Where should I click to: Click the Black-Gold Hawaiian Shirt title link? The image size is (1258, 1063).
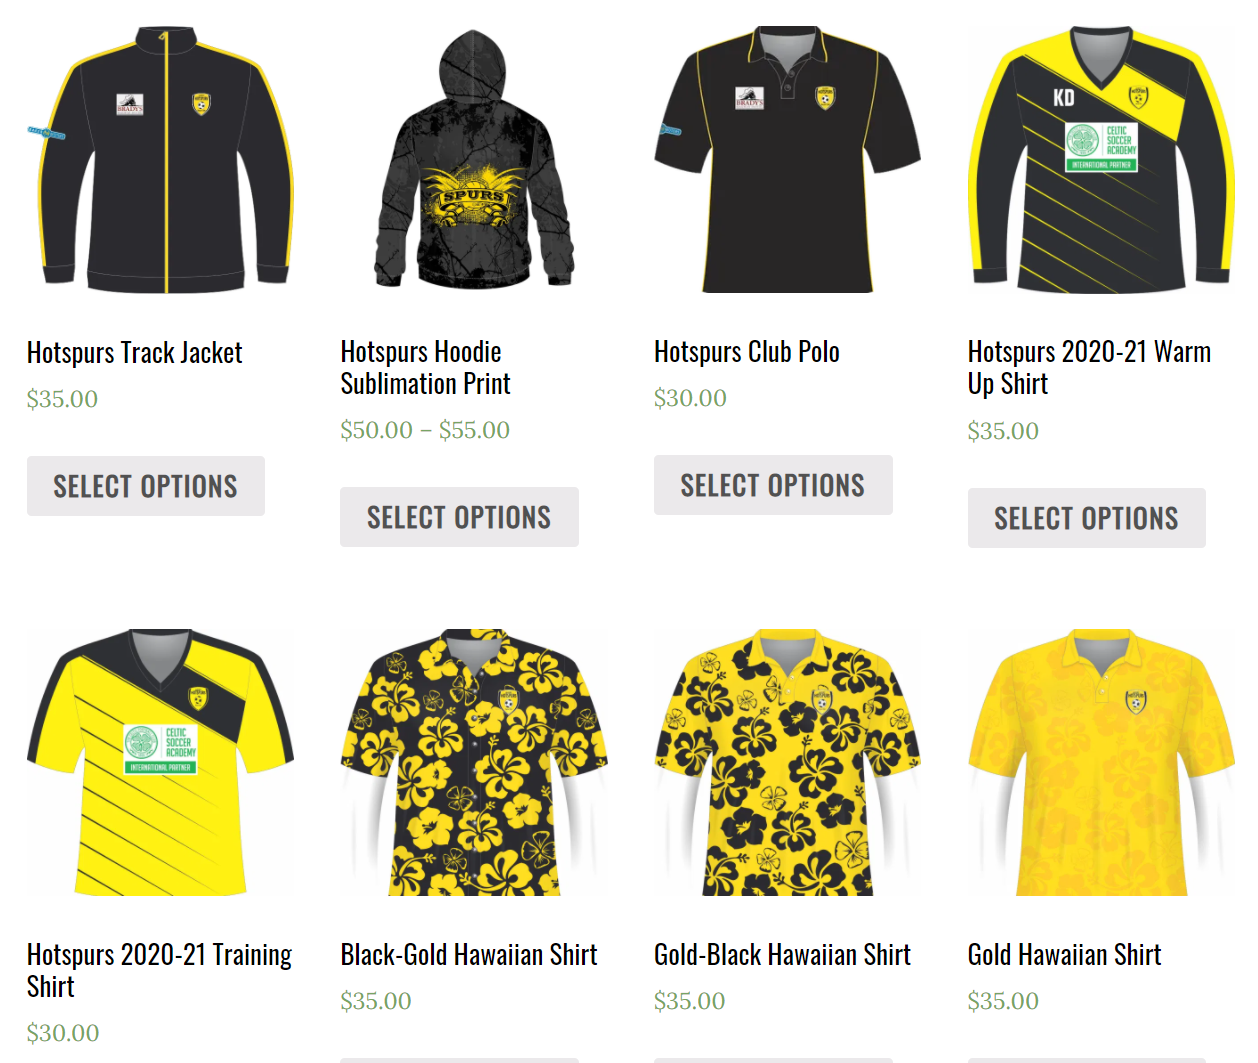pyautogui.click(x=469, y=955)
